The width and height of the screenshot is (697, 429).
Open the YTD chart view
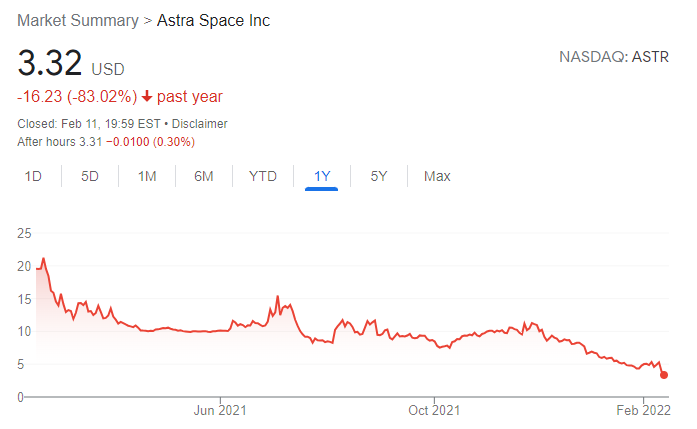[262, 176]
